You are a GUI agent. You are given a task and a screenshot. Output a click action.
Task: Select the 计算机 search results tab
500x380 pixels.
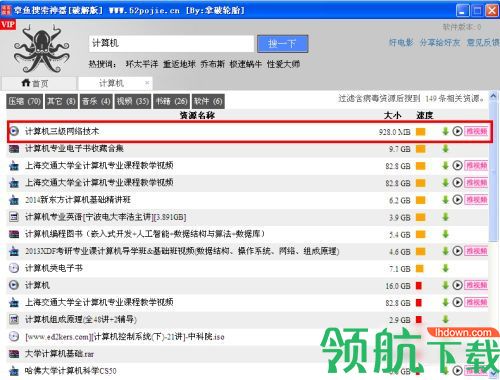click(x=115, y=83)
